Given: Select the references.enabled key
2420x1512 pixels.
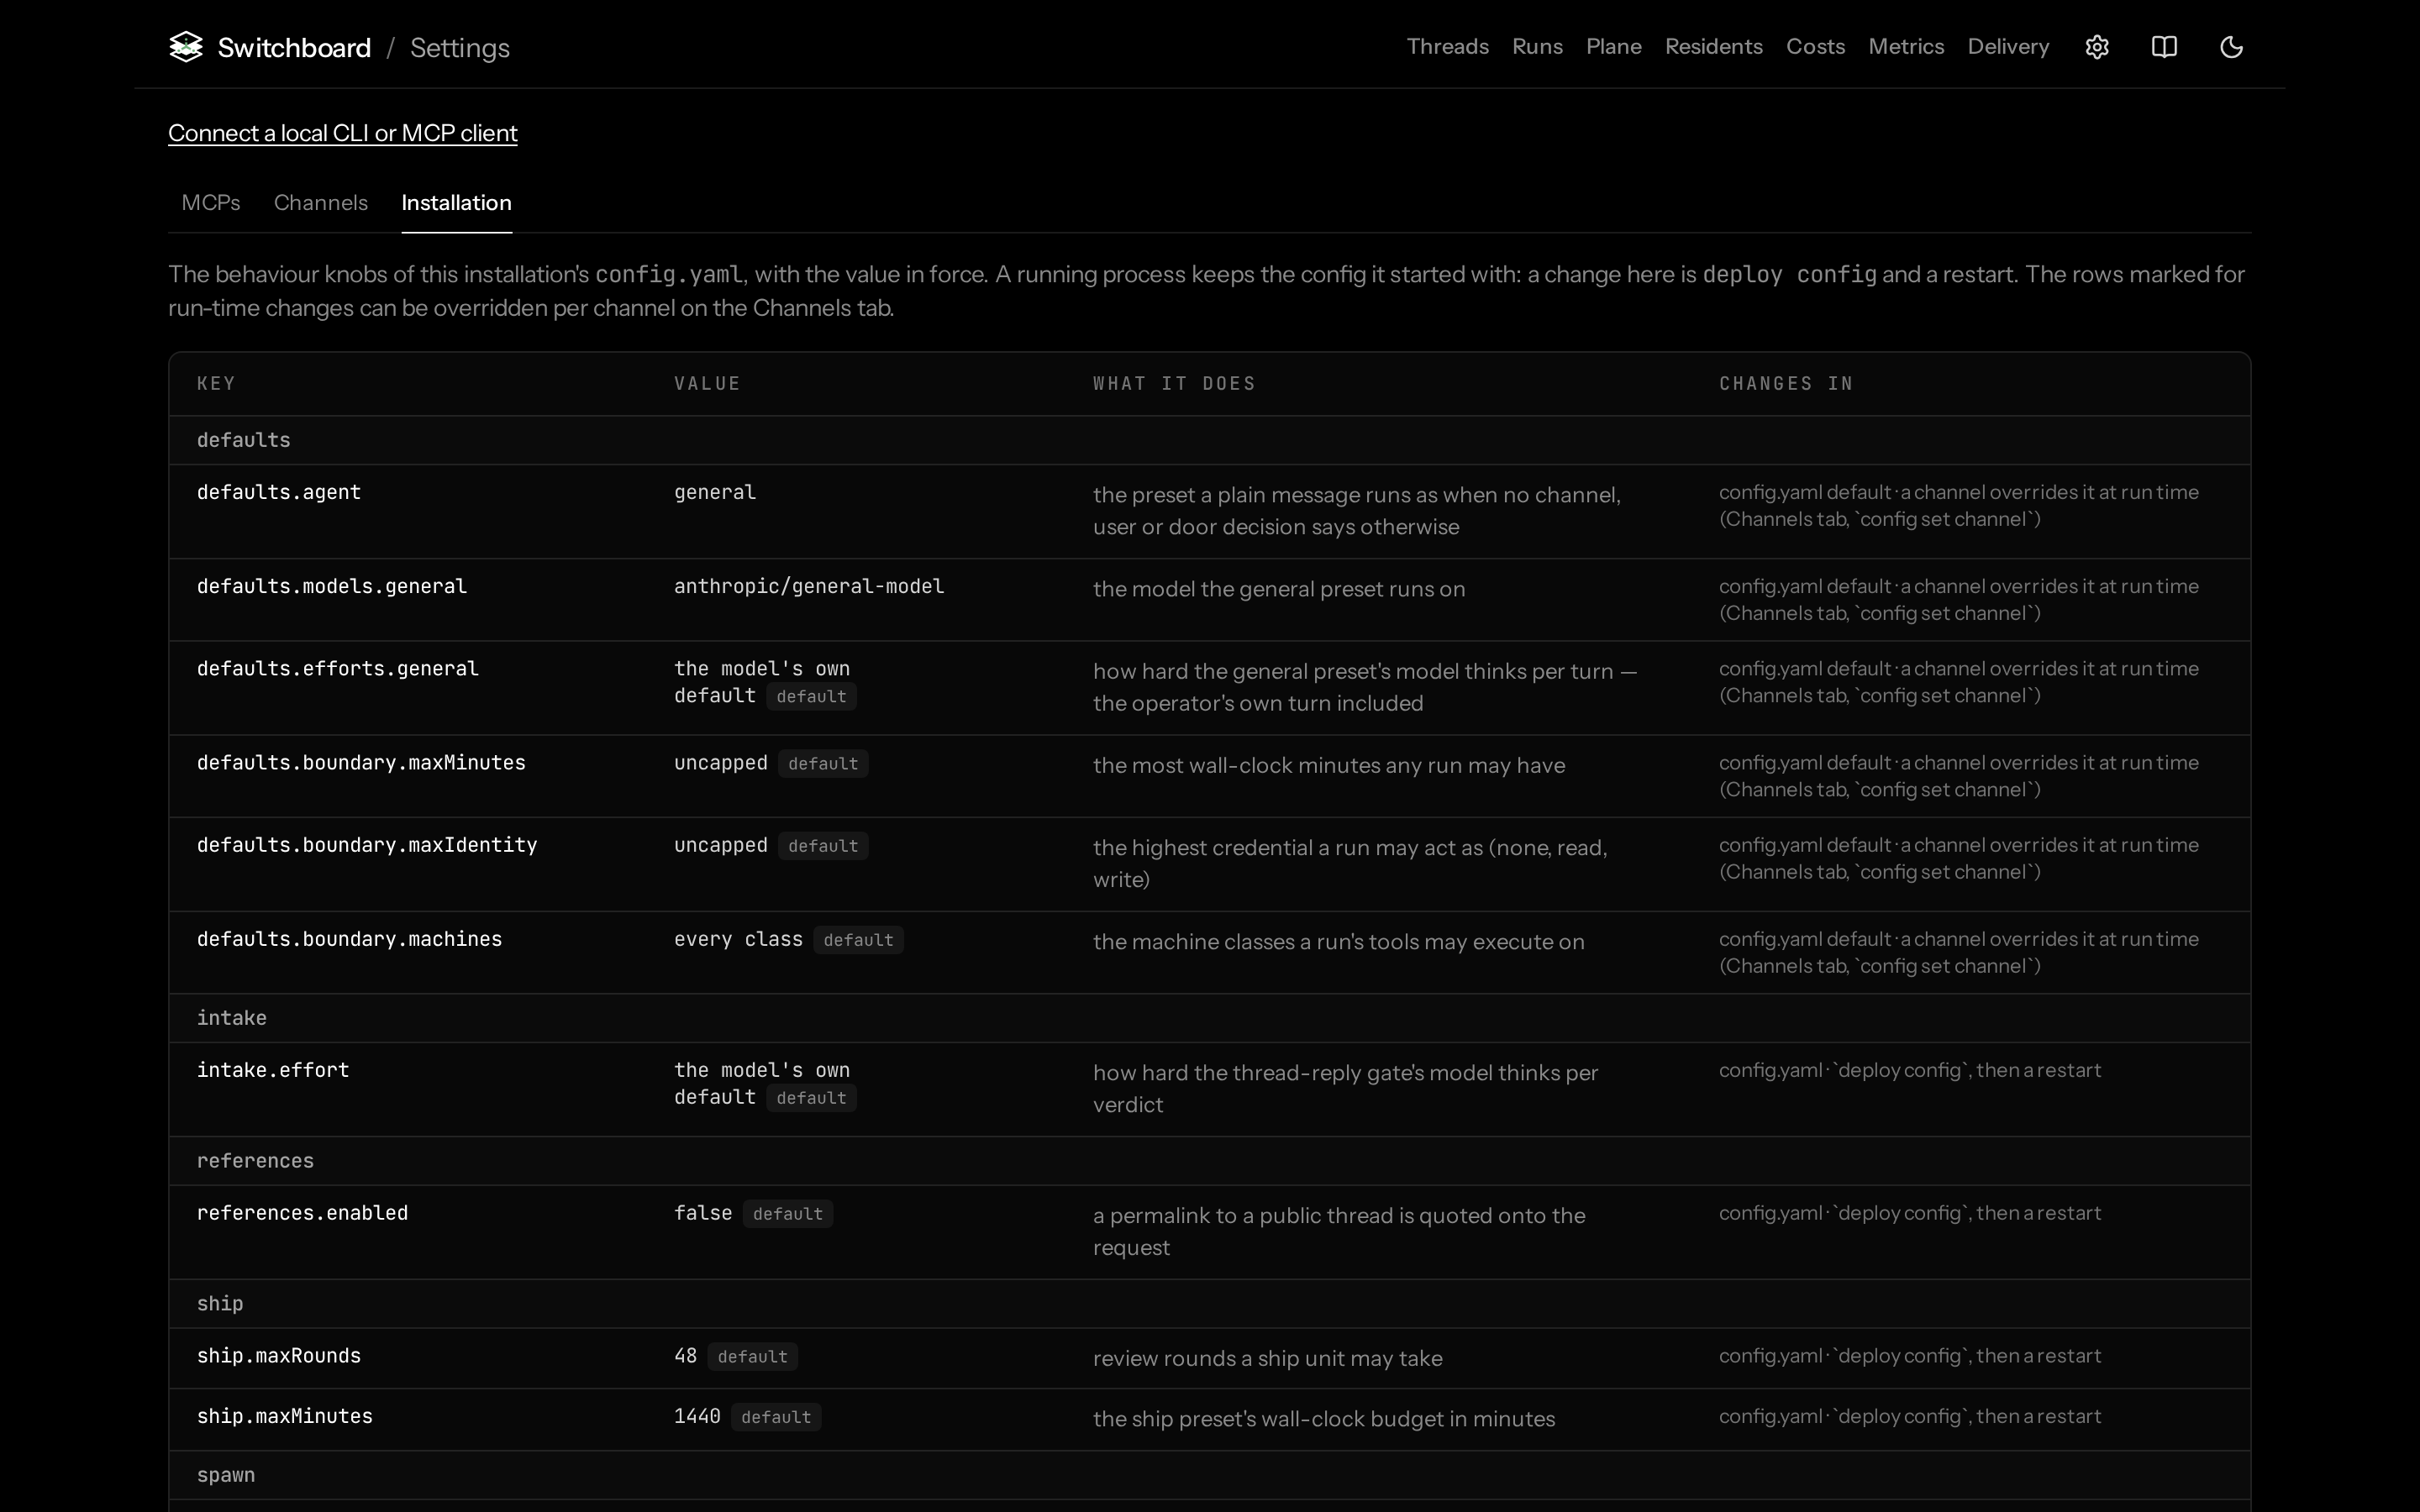Looking at the screenshot, I should [x=302, y=1213].
